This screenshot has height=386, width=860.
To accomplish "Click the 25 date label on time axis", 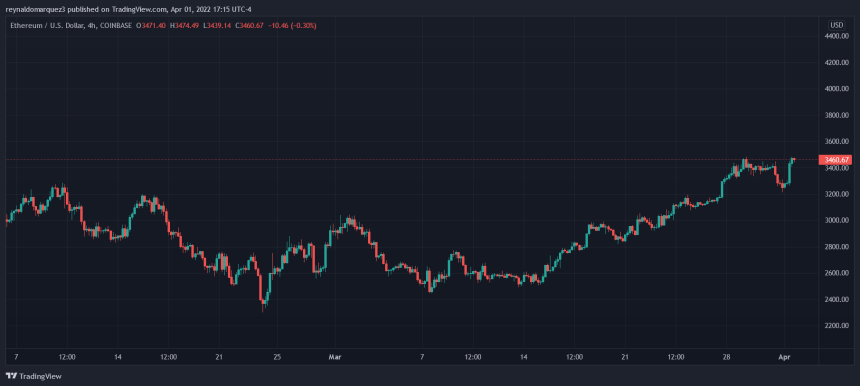I will 277,357.
